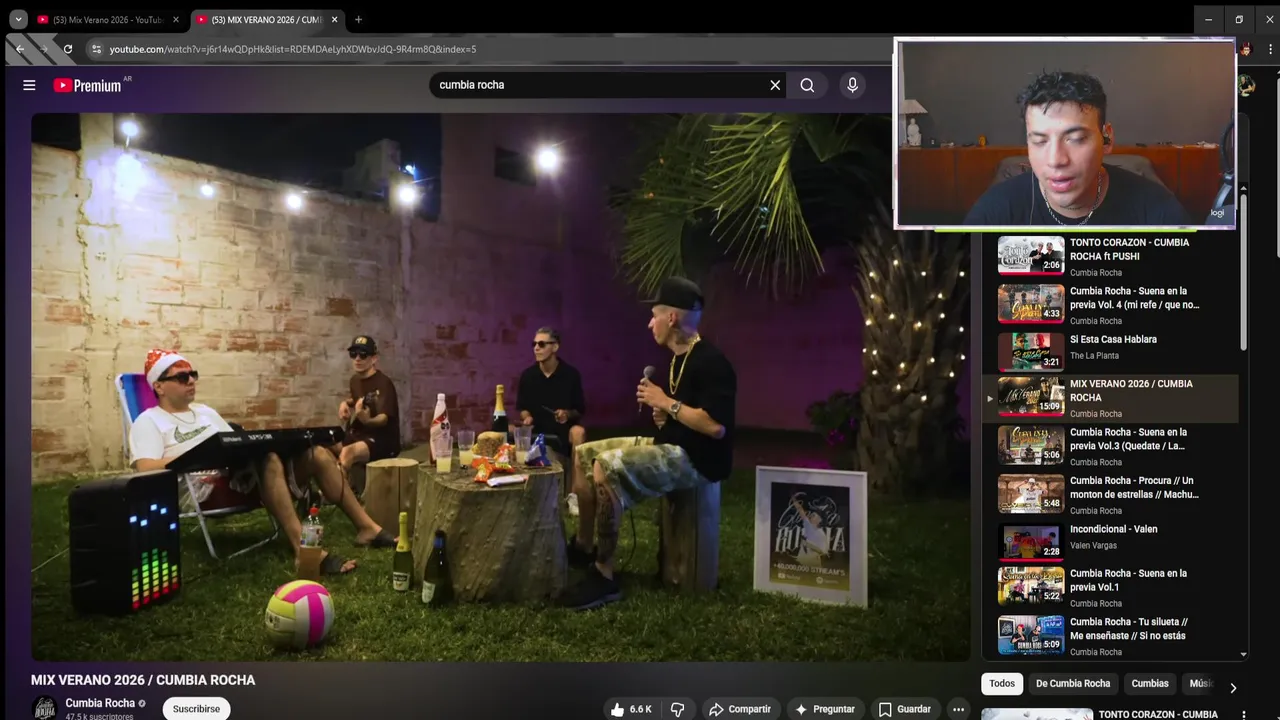
Task: Select the De Cumbia Rocha chip
Action: click(1073, 684)
